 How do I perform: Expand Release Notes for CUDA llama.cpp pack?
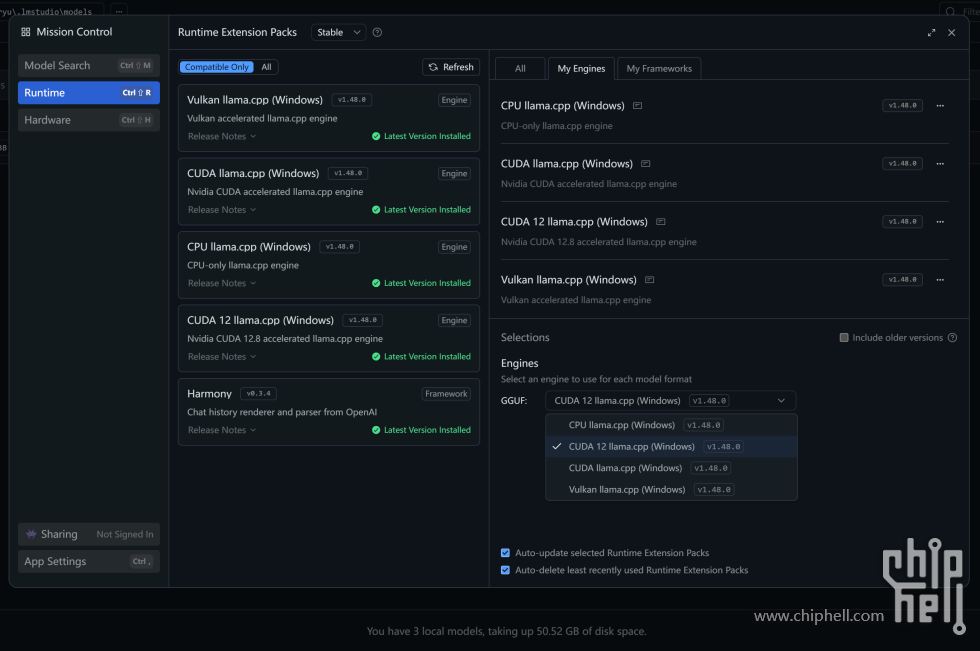pyautogui.click(x=222, y=210)
